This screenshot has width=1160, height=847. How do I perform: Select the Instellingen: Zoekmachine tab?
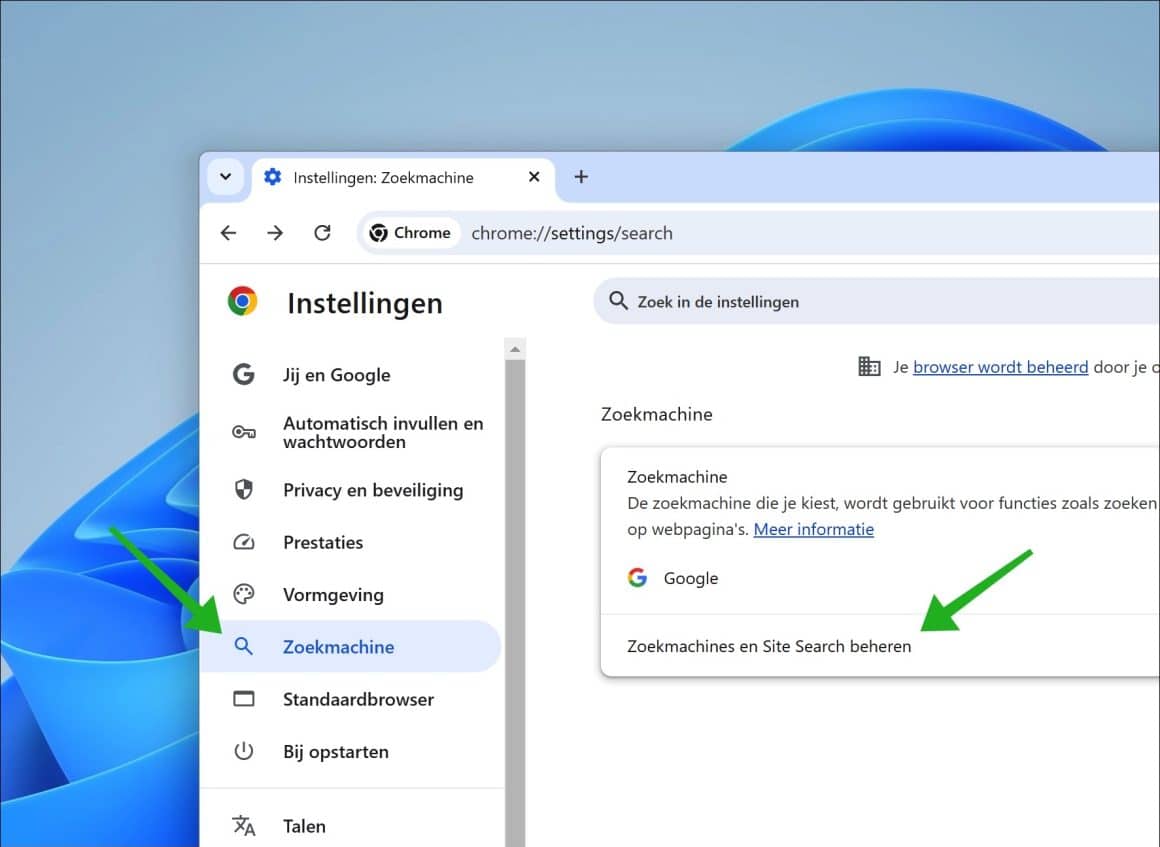pos(383,177)
